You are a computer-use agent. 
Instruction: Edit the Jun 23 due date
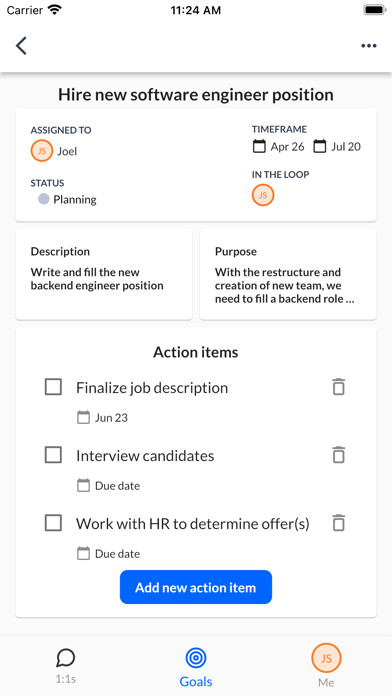(102, 417)
